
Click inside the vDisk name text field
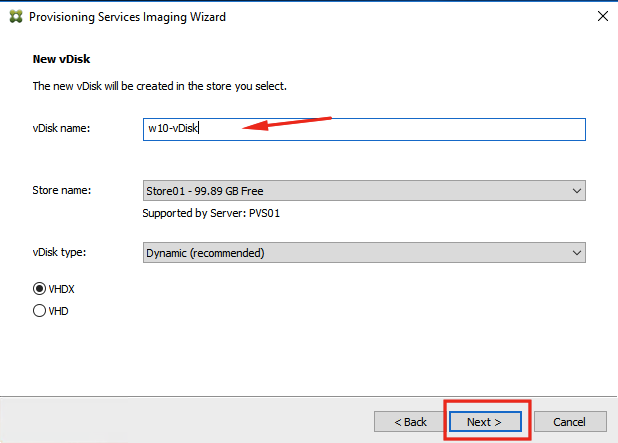(364, 129)
